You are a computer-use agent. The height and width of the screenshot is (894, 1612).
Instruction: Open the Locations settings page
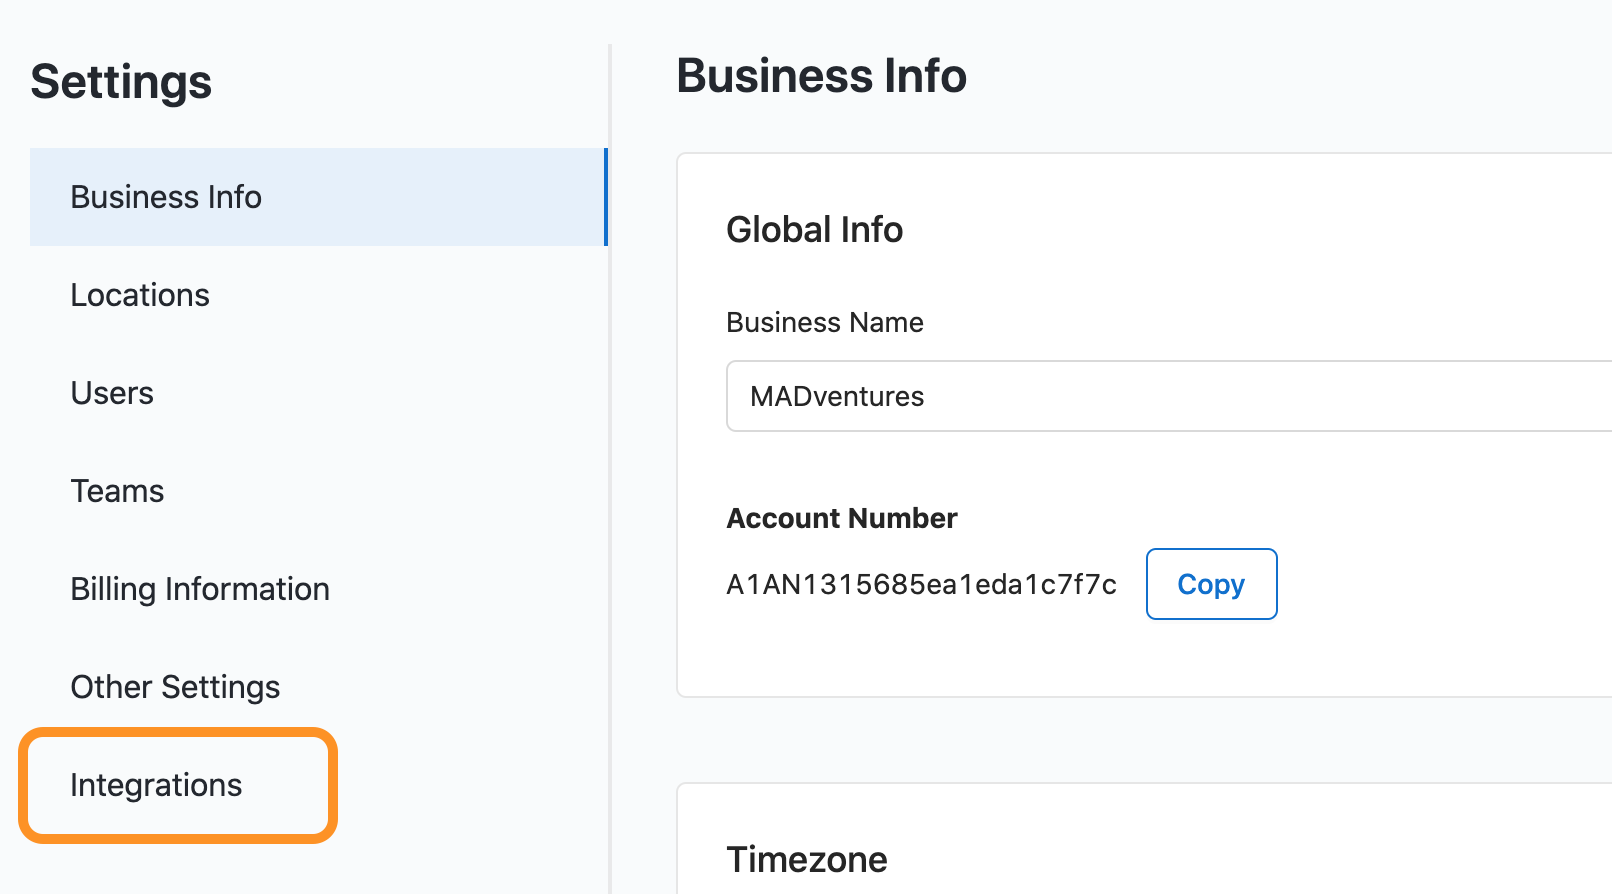(140, 295)
